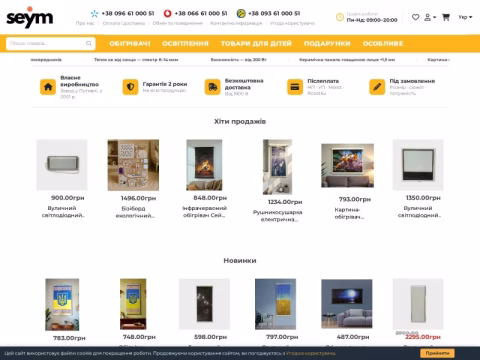Screen dimensions: 480x360
Task: Call number +38 093 61 000 51
Action: 274,14
